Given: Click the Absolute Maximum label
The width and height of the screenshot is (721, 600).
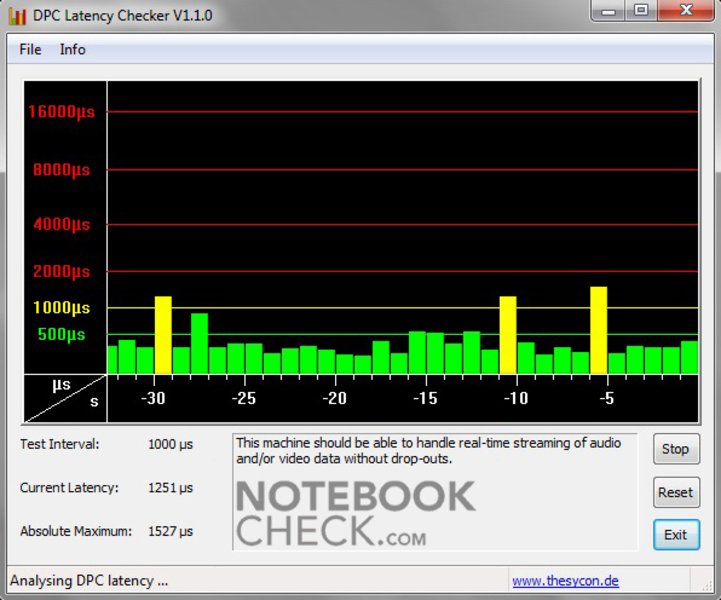Looking at the screenshot, I should [x=76, y=531].
